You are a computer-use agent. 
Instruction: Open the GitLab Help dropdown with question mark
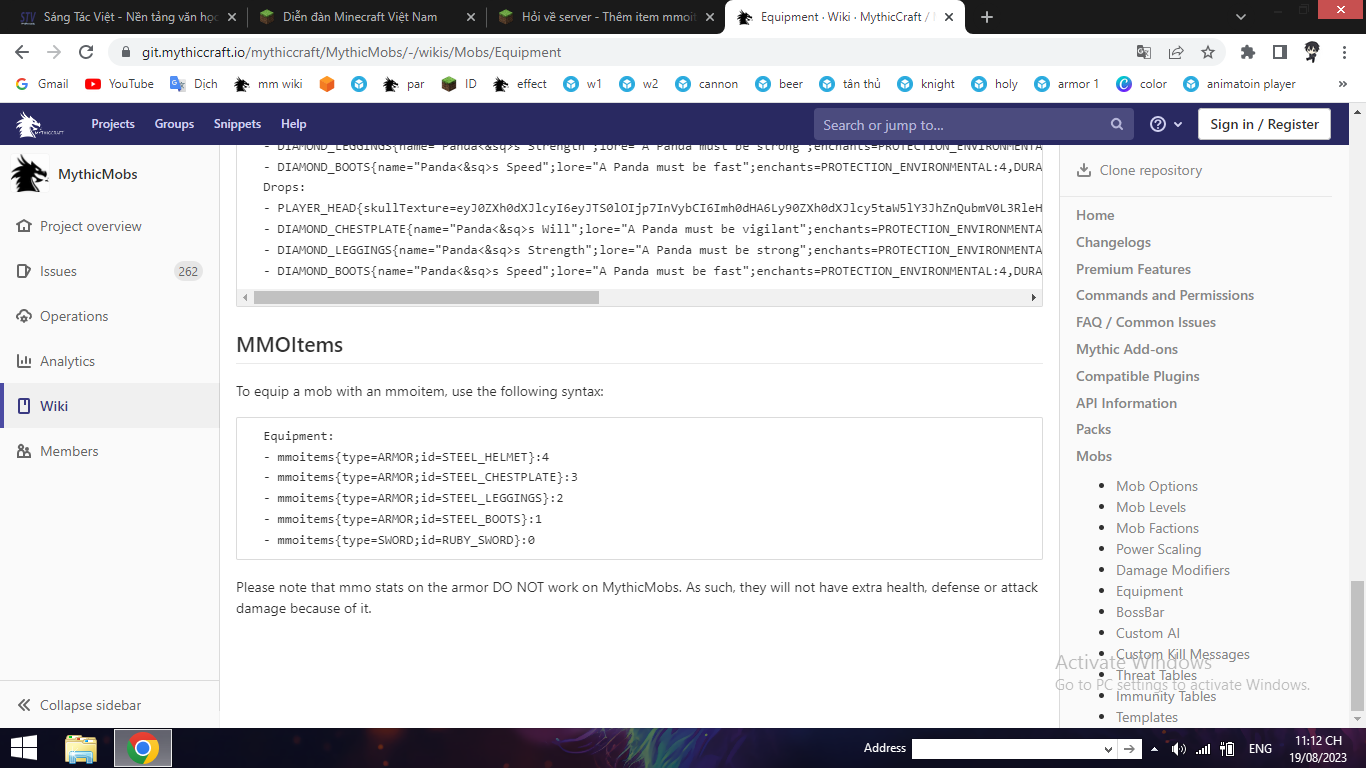pyautogui.click(x=1166, y=124)
